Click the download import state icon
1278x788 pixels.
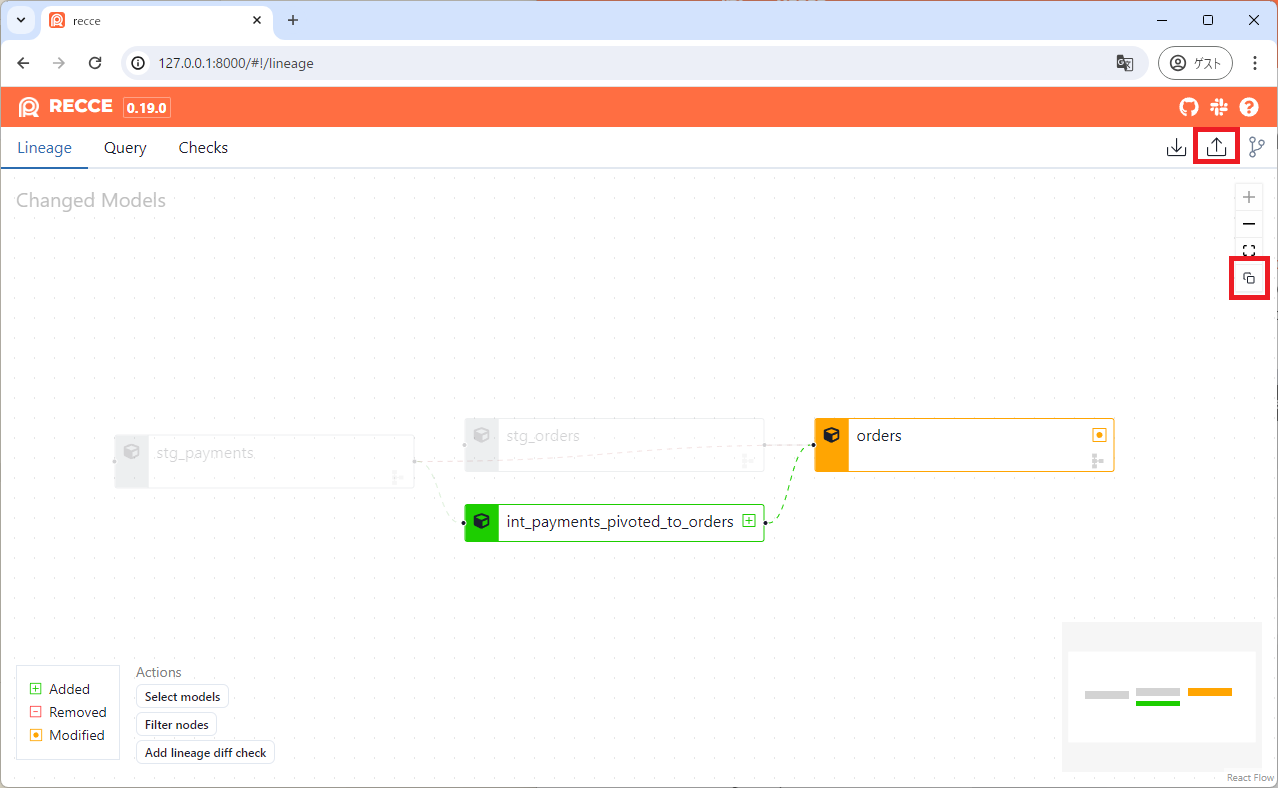(x=1177, y=148)
